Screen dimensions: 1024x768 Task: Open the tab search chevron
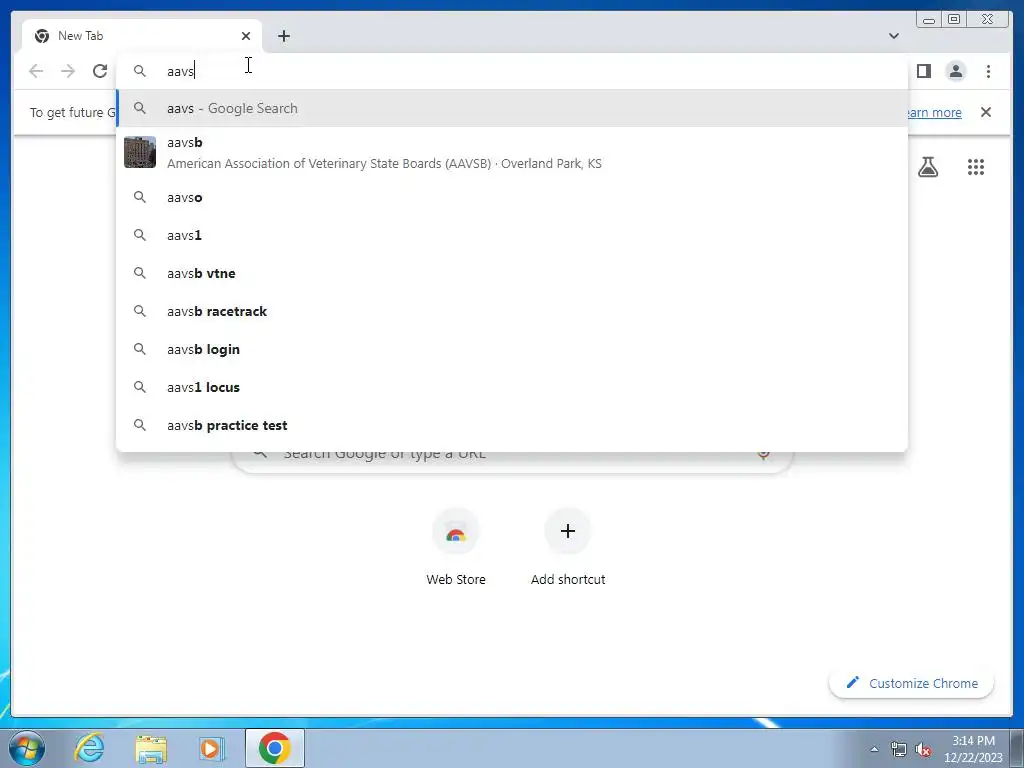(x=893, y=36)
